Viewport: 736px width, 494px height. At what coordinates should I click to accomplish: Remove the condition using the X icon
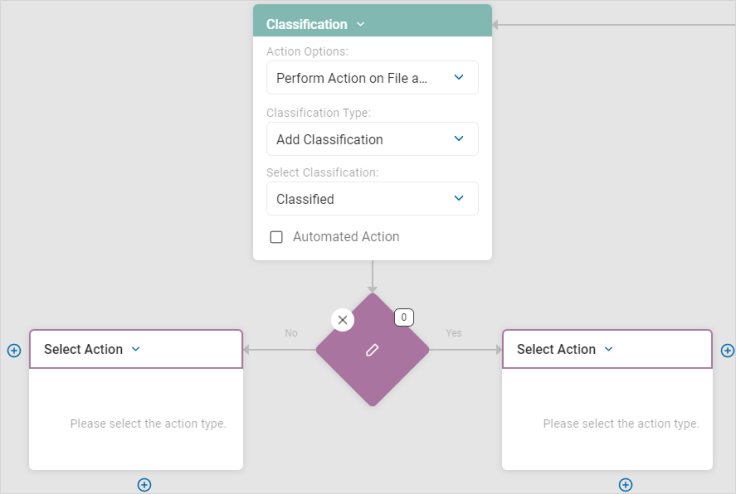click(x=343, y=320)
